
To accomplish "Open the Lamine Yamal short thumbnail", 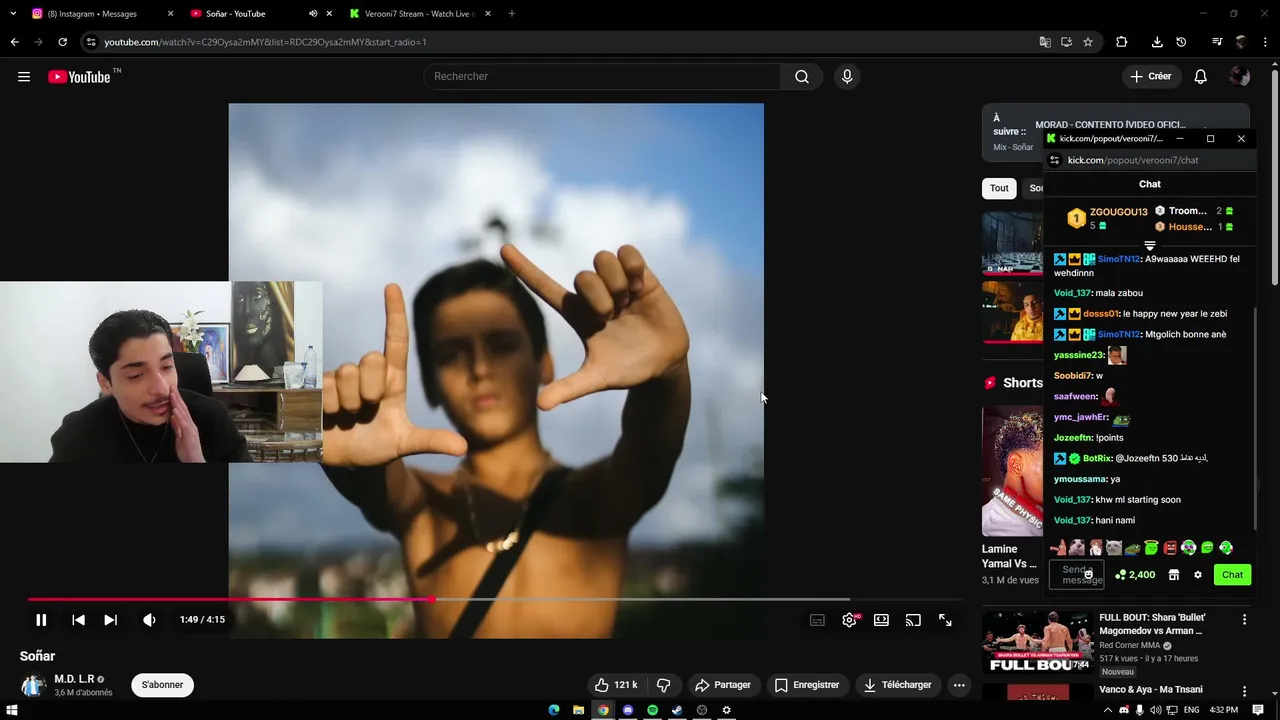I will tap(1013, 471).
